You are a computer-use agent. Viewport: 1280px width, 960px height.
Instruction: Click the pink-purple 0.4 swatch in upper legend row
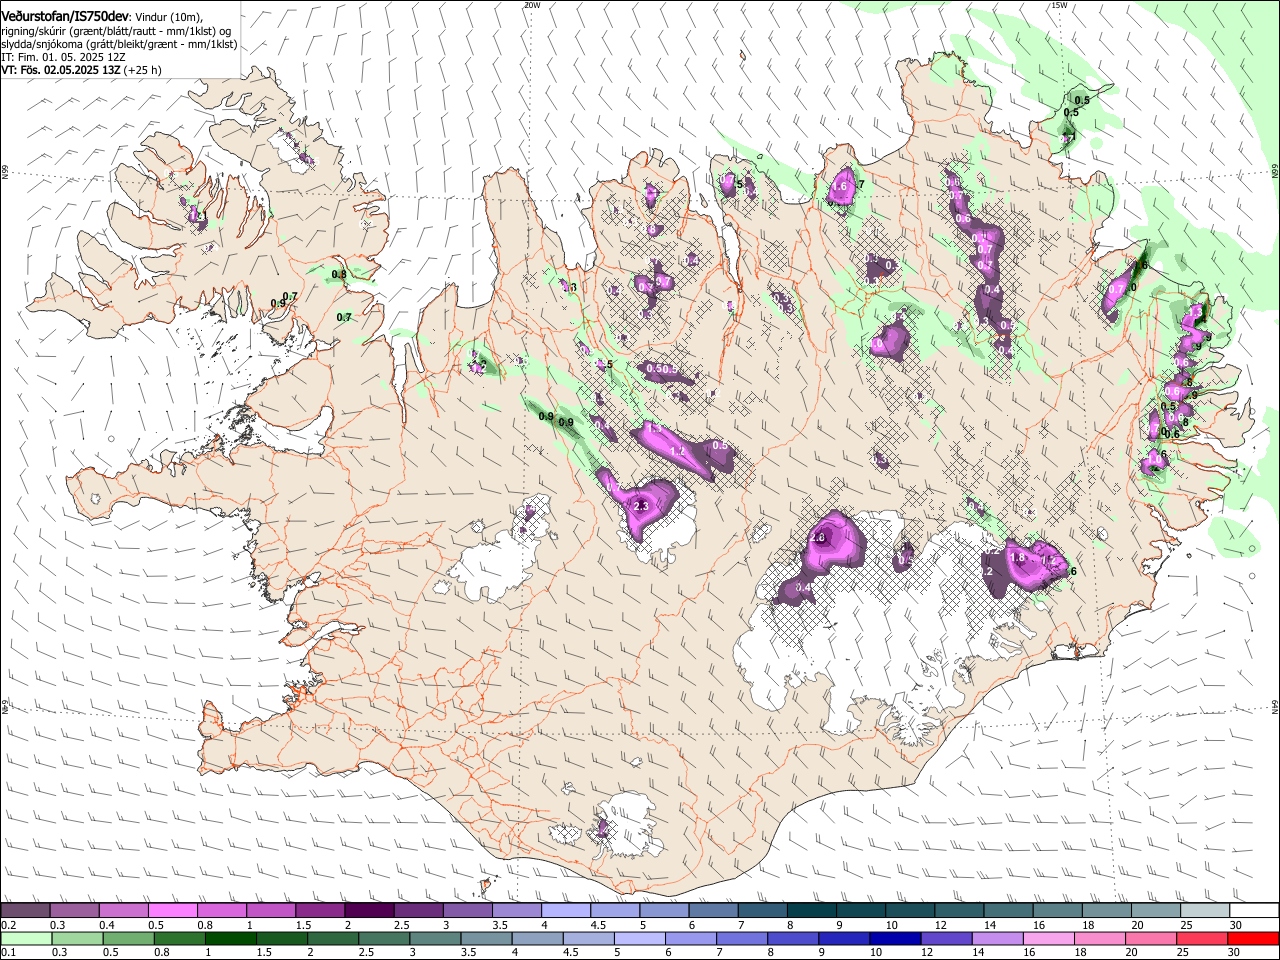(123, 911)
